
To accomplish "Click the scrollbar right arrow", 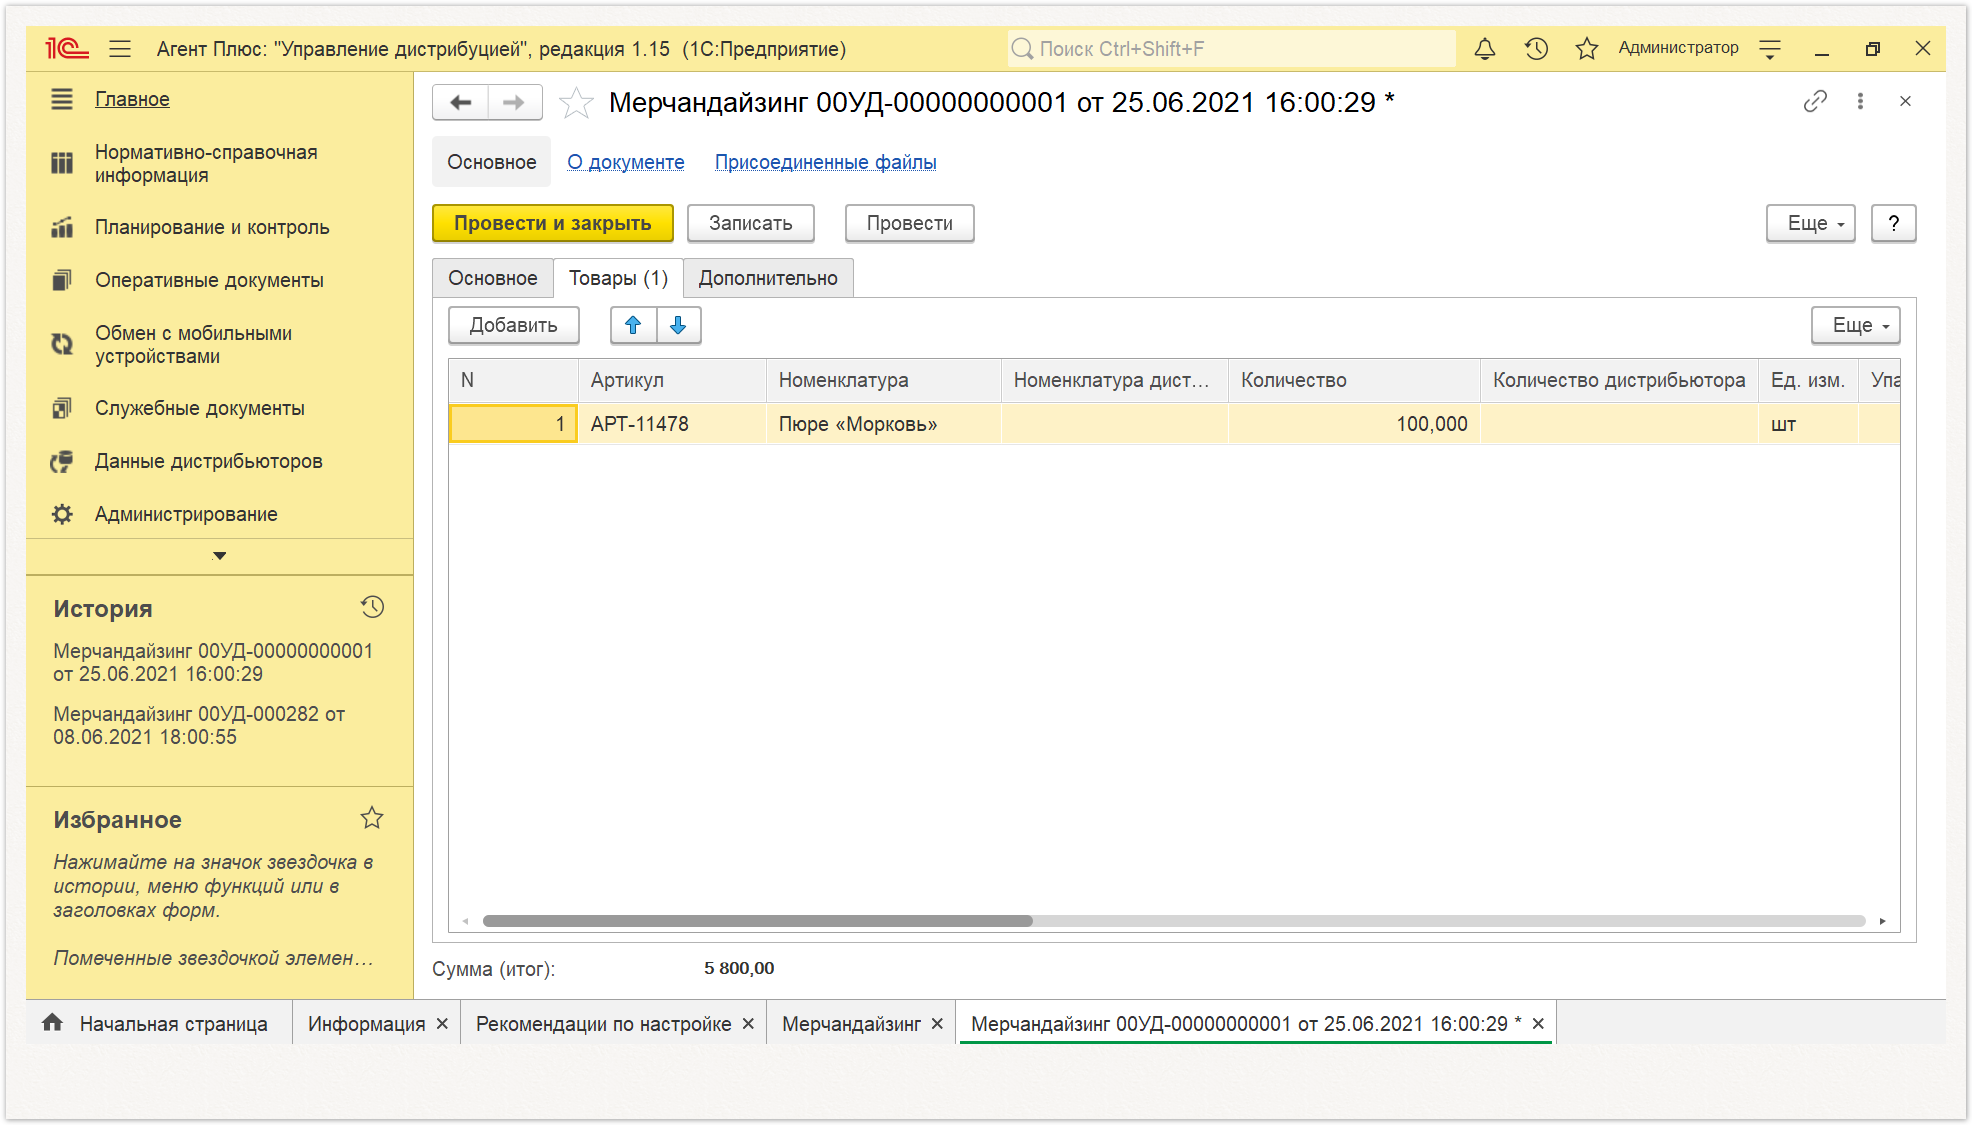I will coord(1882,920).
